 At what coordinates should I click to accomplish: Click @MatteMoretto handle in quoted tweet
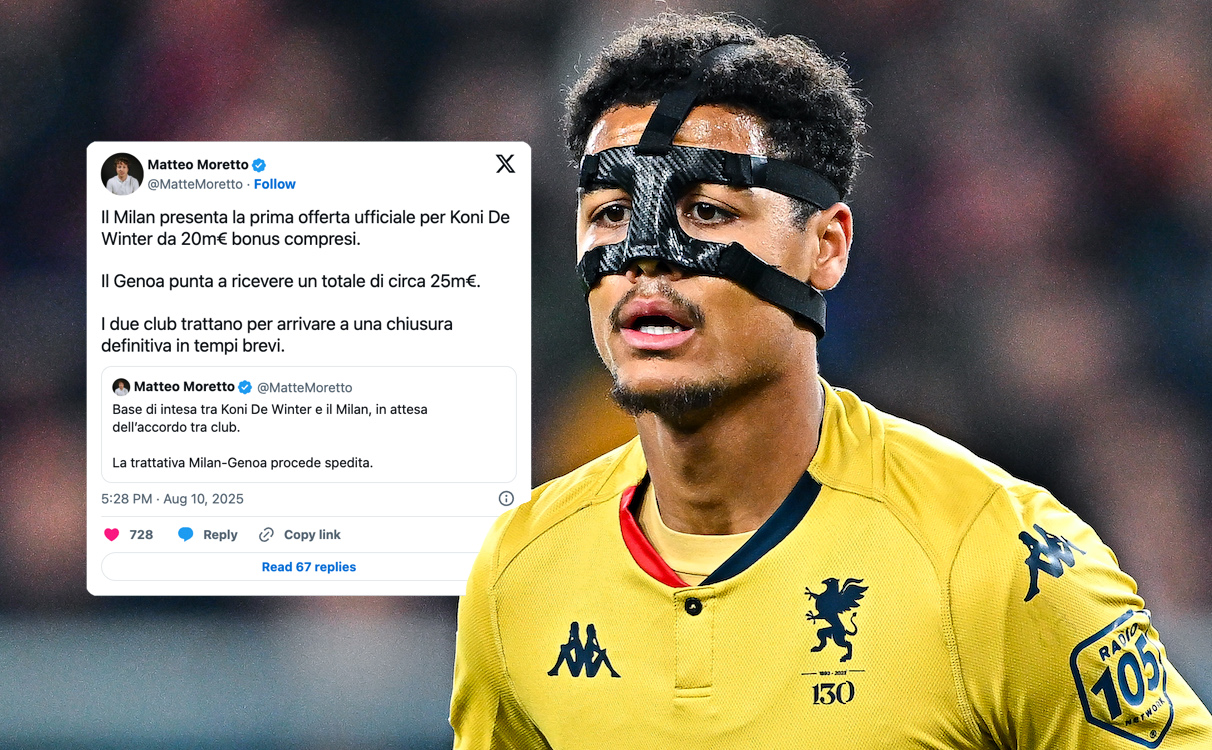[x=305, y=388]
